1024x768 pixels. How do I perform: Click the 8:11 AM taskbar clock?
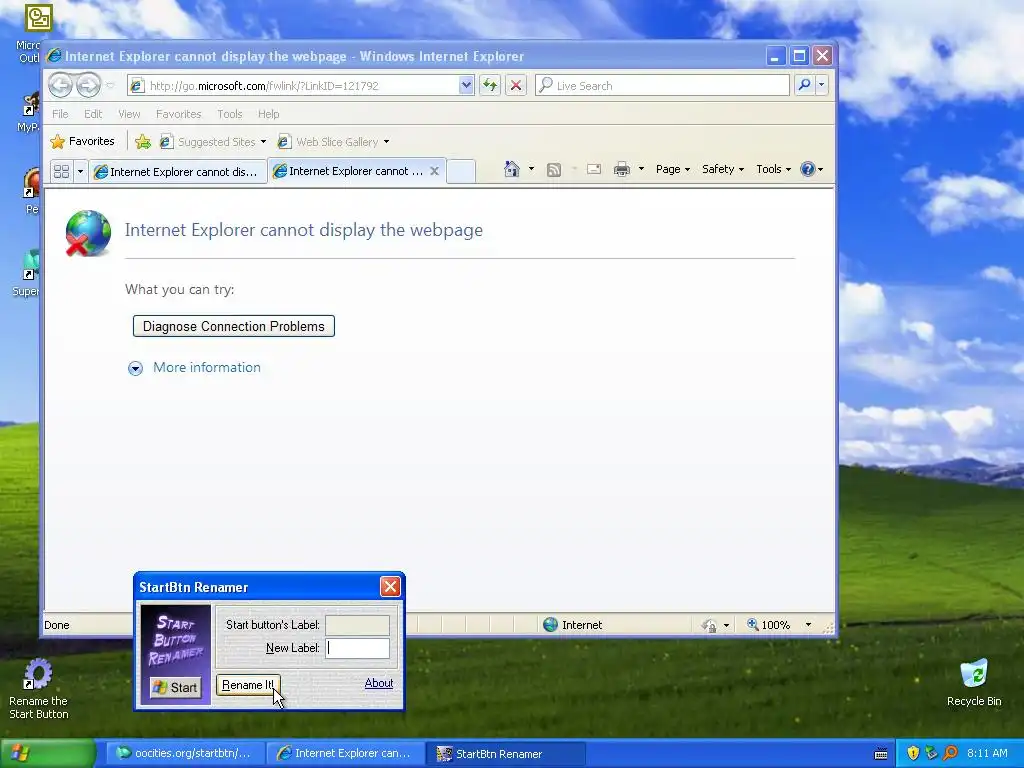[987, 753]
